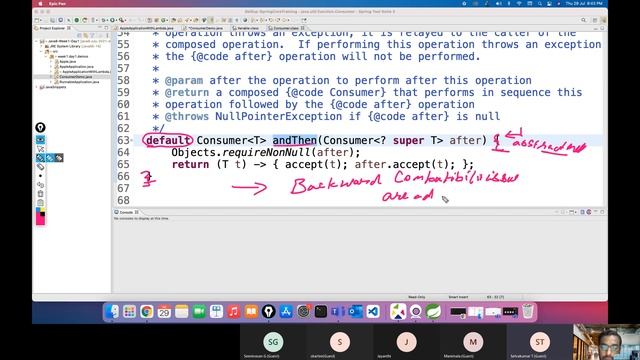Open Microsoft Teams from the Dock
Viewport: 640px width, 360px height.
(338, 312)
